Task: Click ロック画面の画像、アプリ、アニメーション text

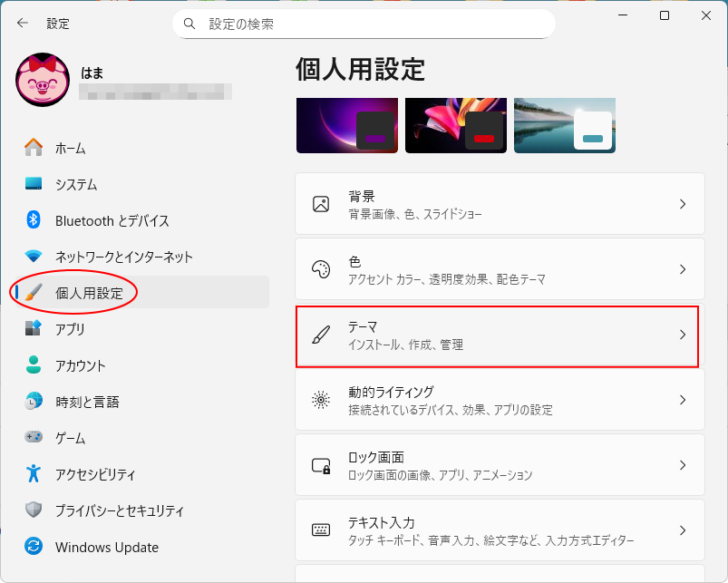Action: tap(440, 475)
